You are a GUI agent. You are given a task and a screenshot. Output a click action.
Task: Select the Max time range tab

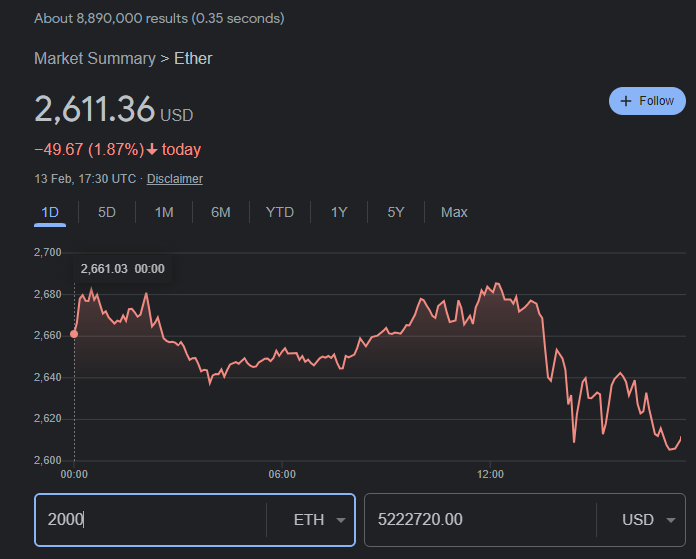pyautogui.click(x=454, y=212)
